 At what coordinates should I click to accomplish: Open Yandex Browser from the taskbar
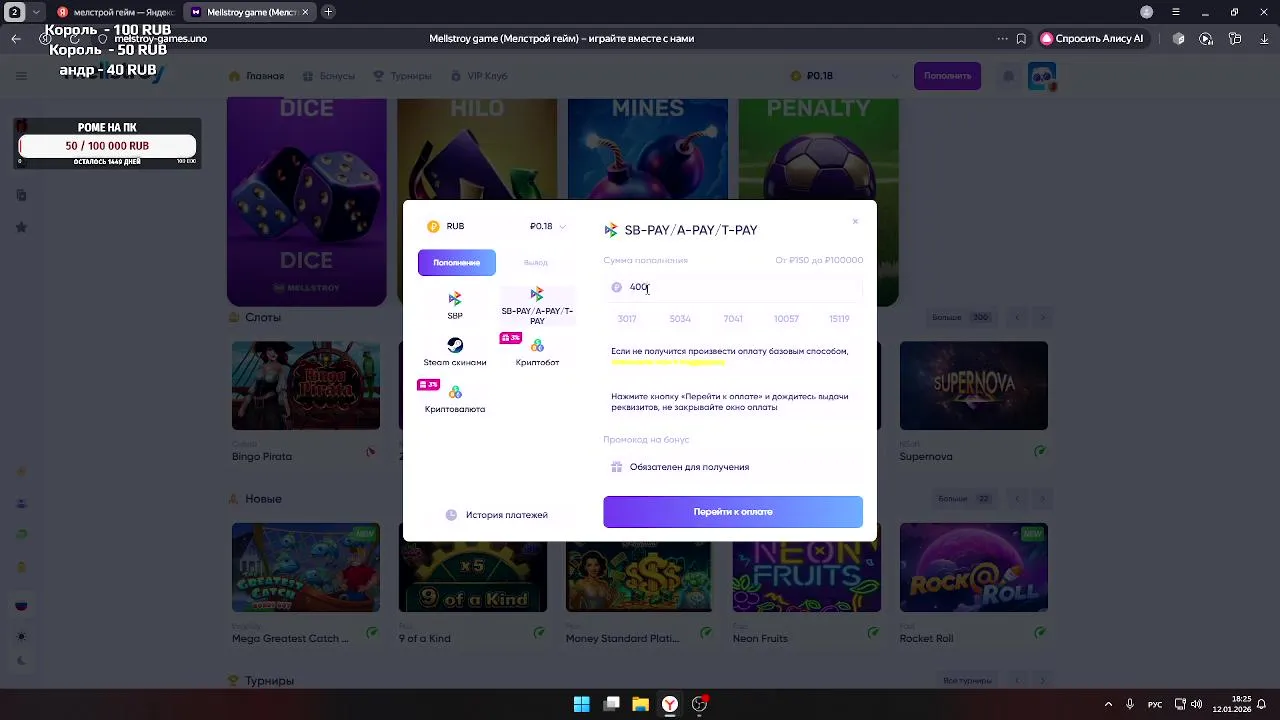670,704
